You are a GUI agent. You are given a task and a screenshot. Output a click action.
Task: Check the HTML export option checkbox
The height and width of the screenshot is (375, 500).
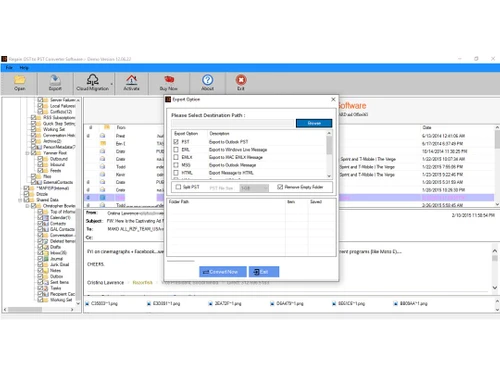coord(176,173)
